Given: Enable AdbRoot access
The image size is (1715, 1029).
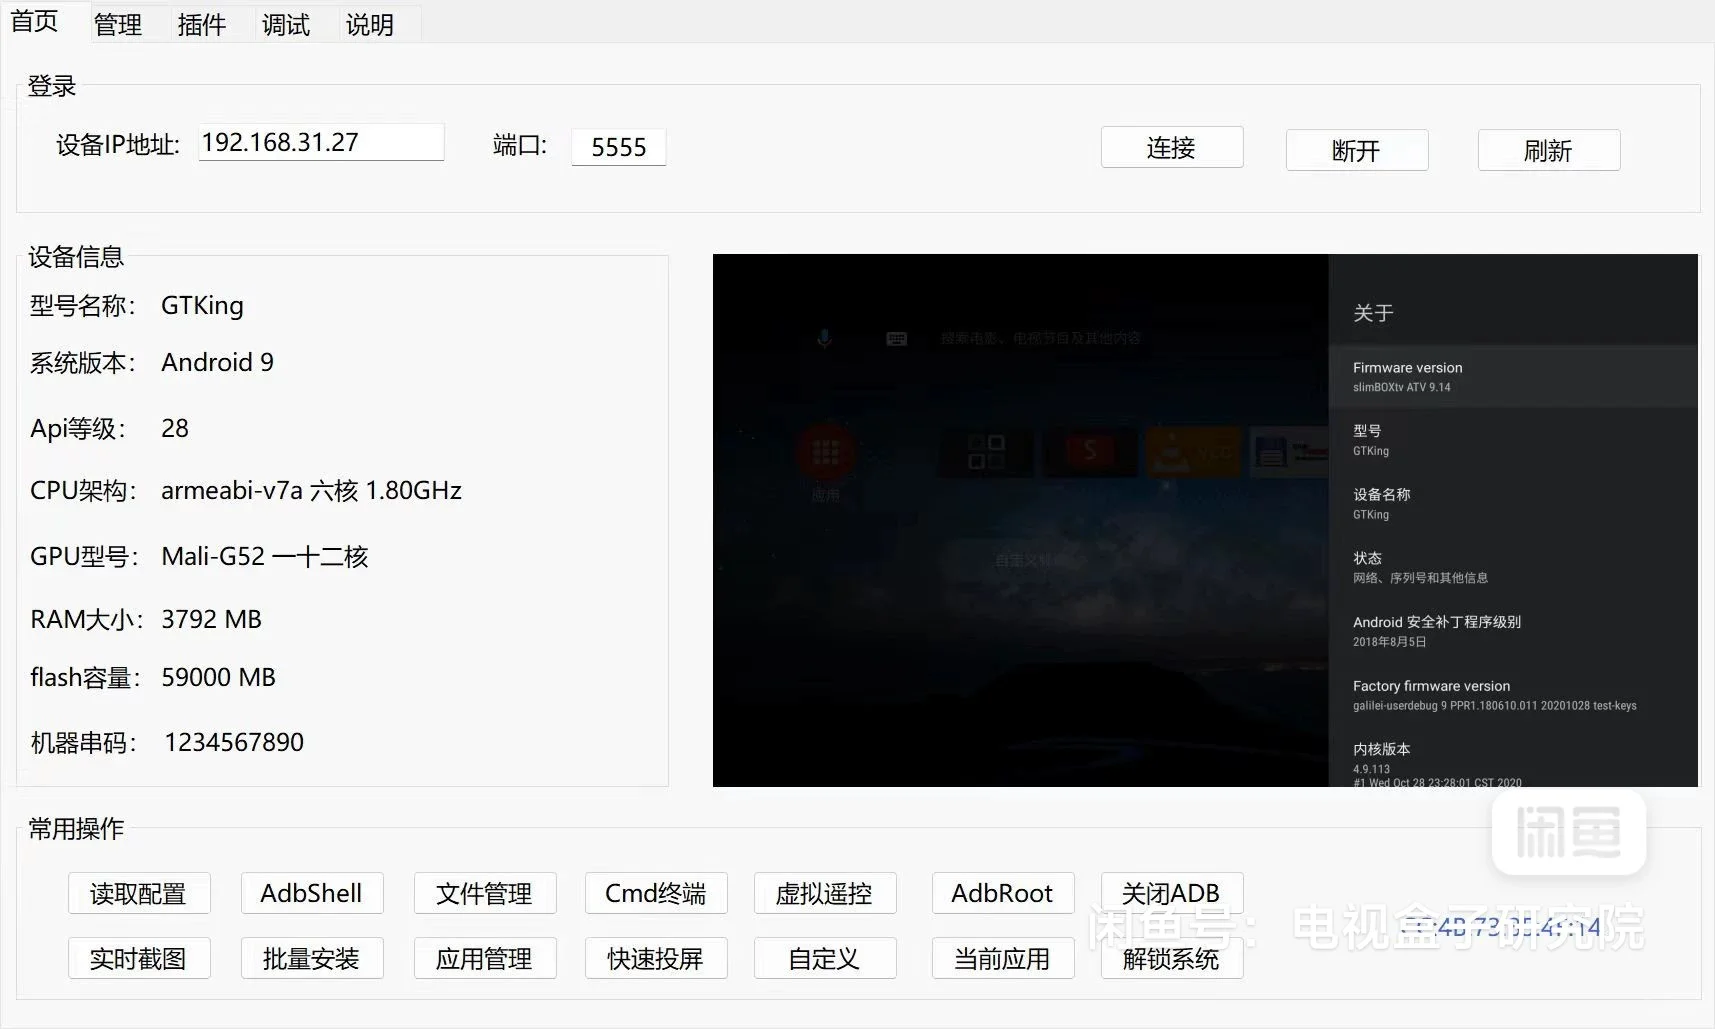Looking at the screenshot, I should (1002, 893).
